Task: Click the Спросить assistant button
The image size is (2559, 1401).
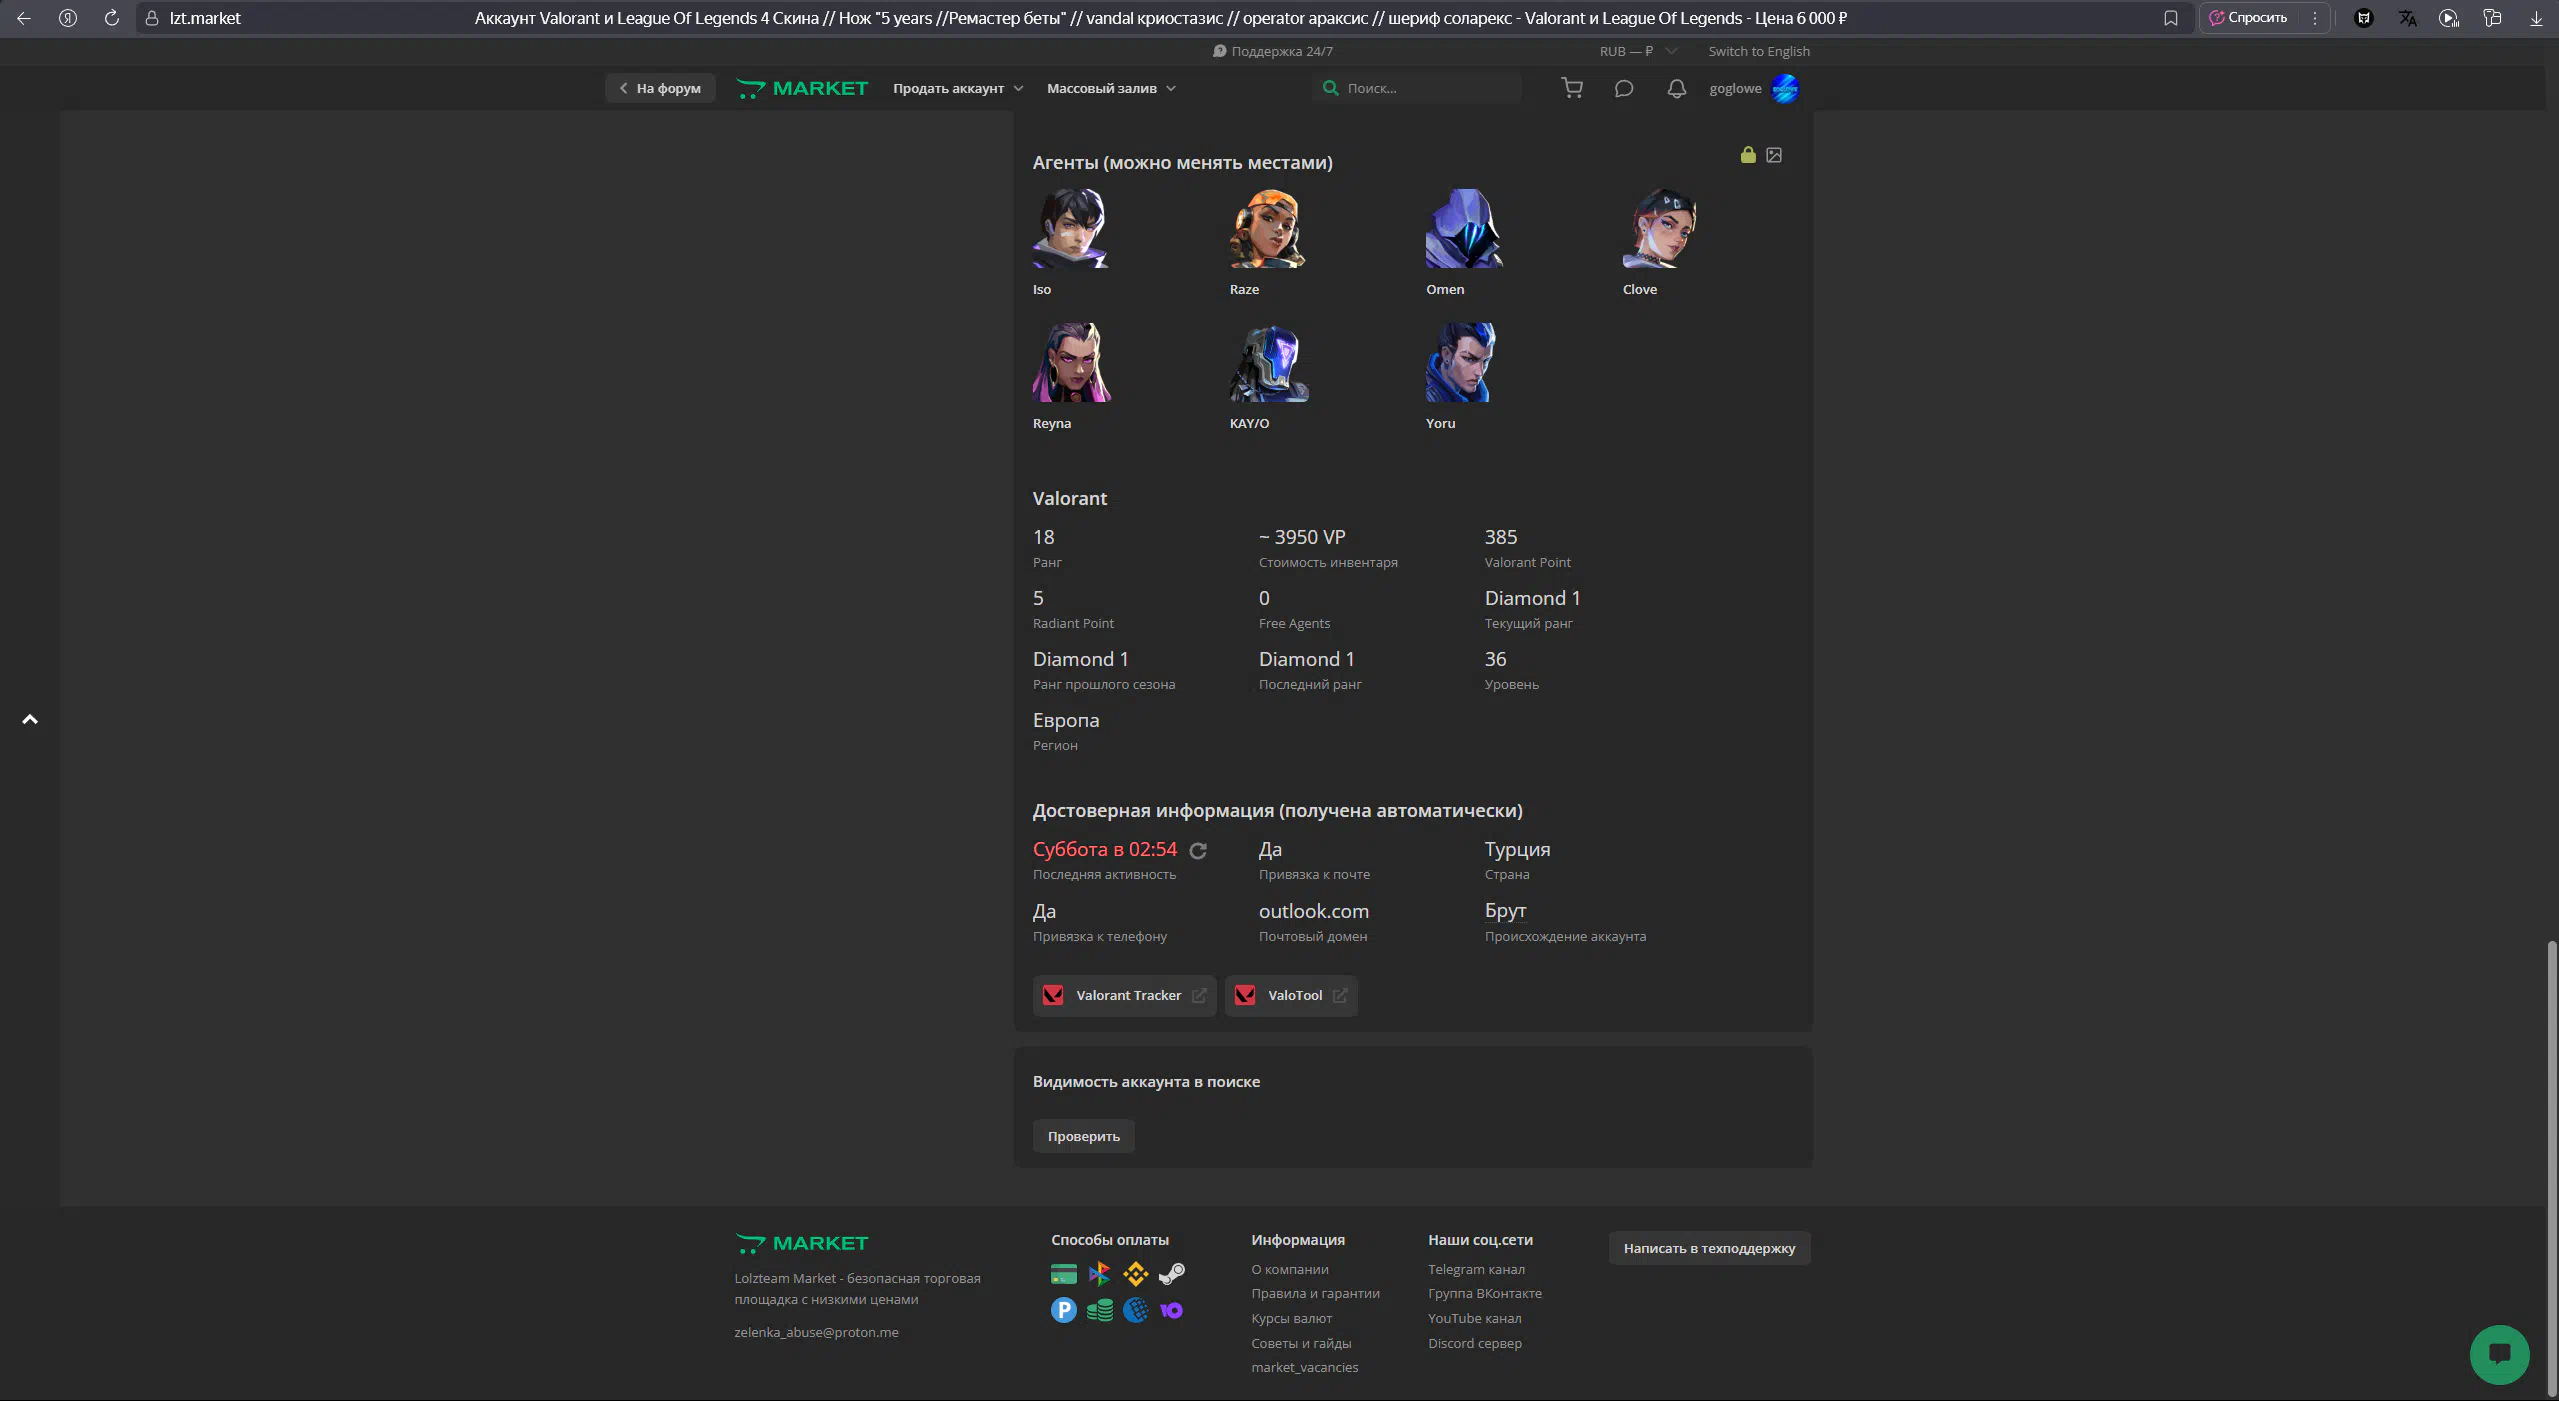Action: [x=2251, y=18]
